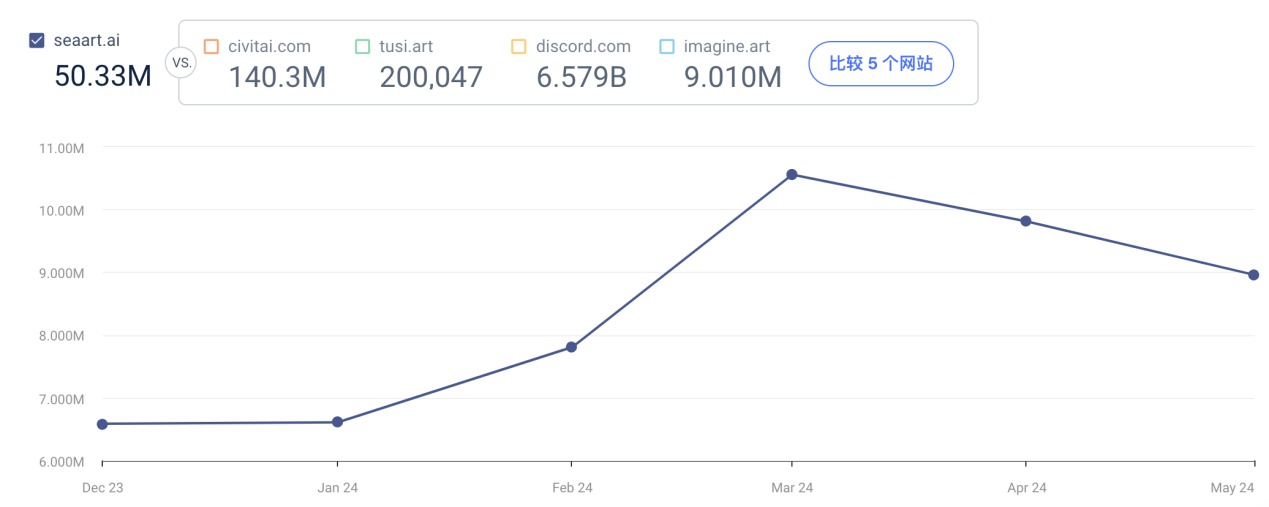This screenshot has width=1269, height=507.
Task: Click the 比较 5 个网站 button
Action: pos(880,64)
